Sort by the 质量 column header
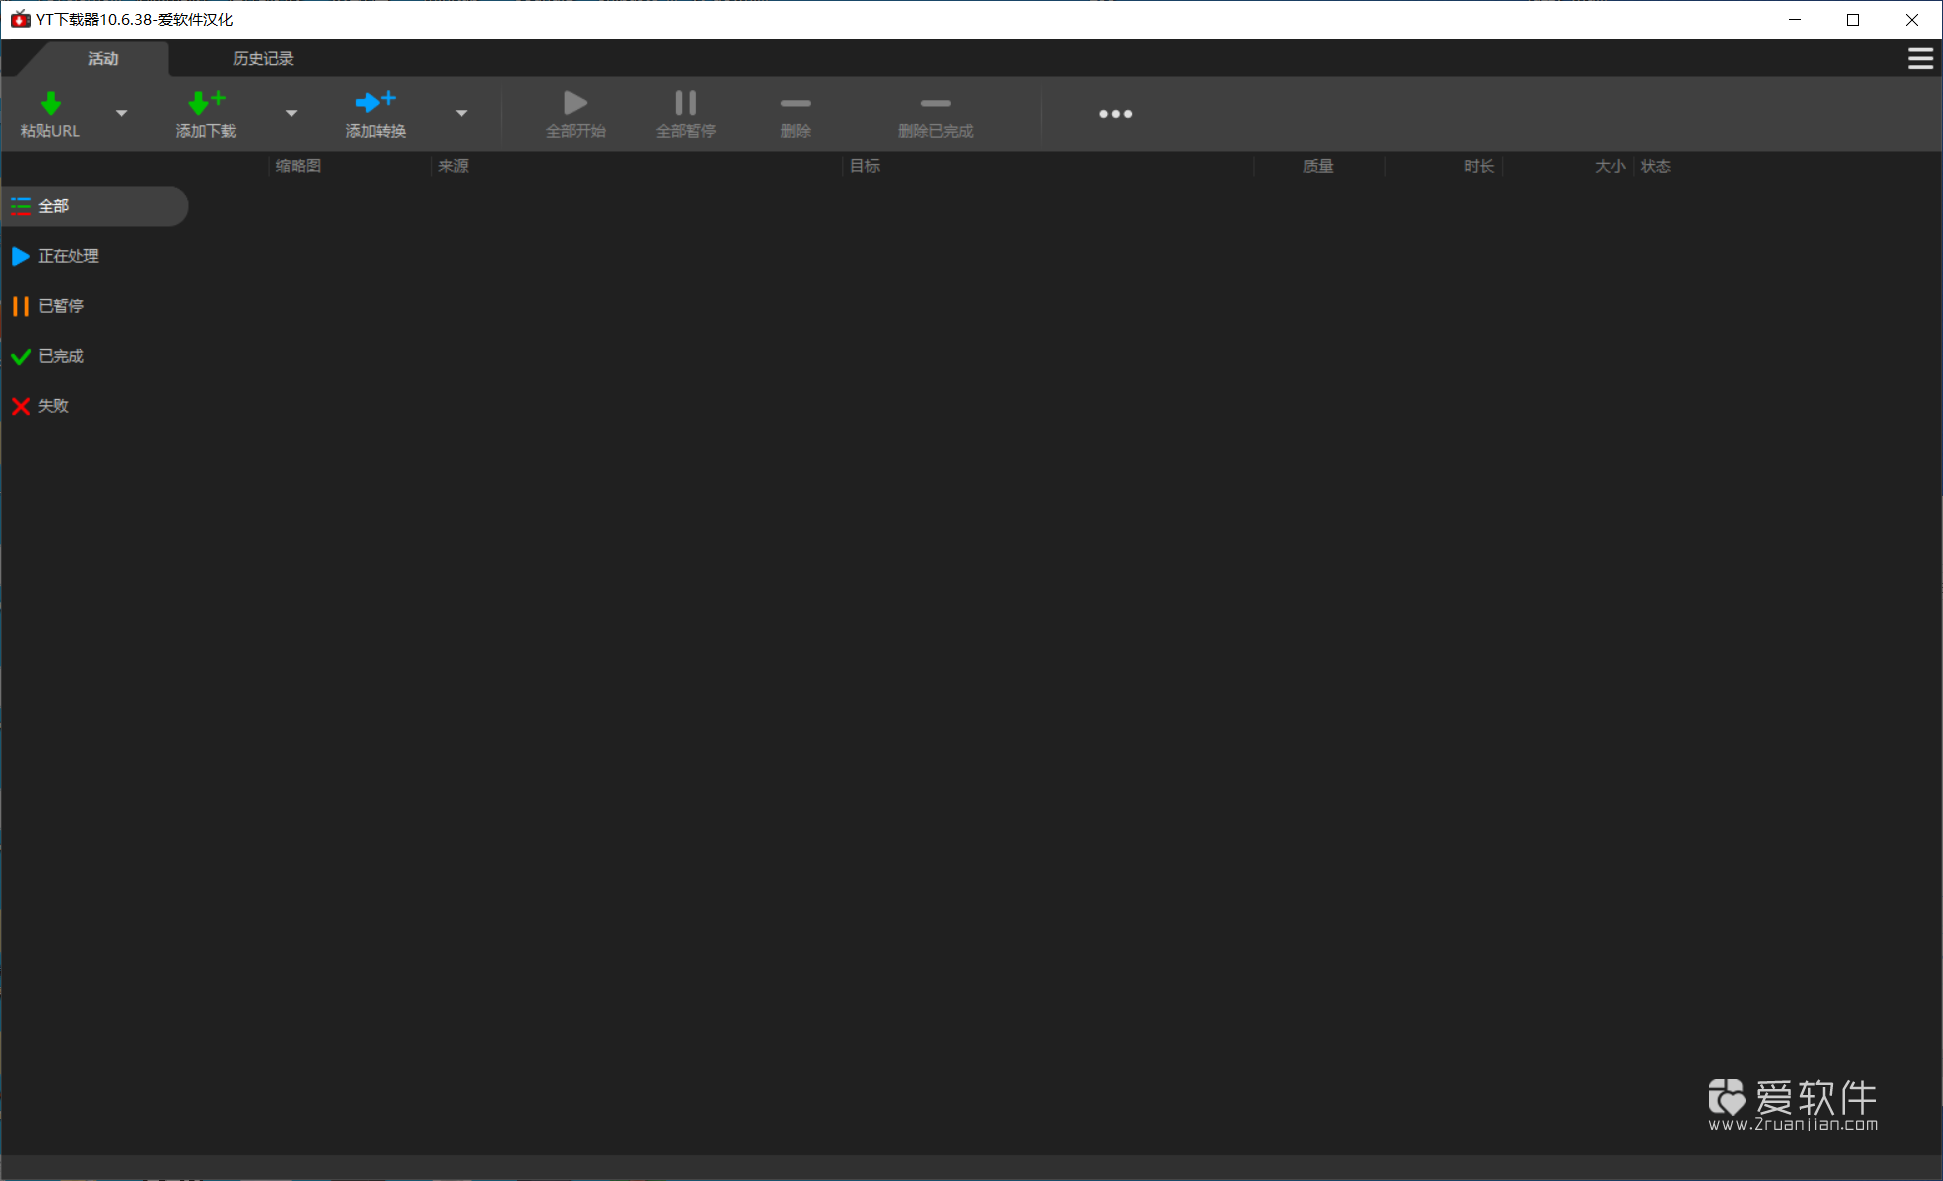This screenshot has width=1943, height=1181. click(1318, 166)
